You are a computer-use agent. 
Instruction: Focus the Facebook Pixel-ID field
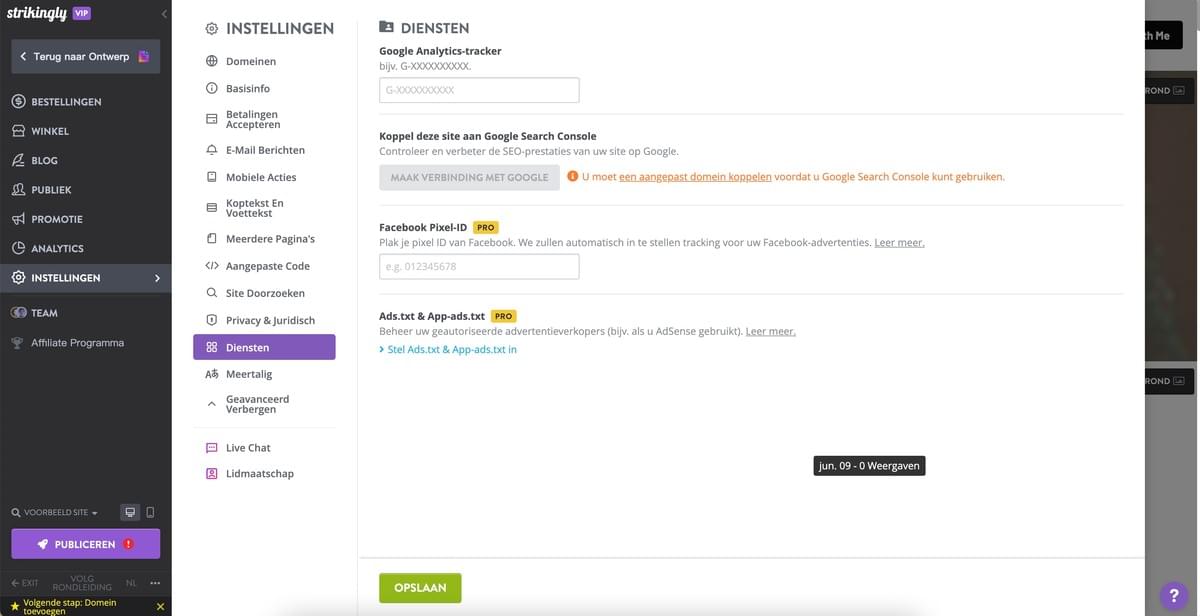479,267
